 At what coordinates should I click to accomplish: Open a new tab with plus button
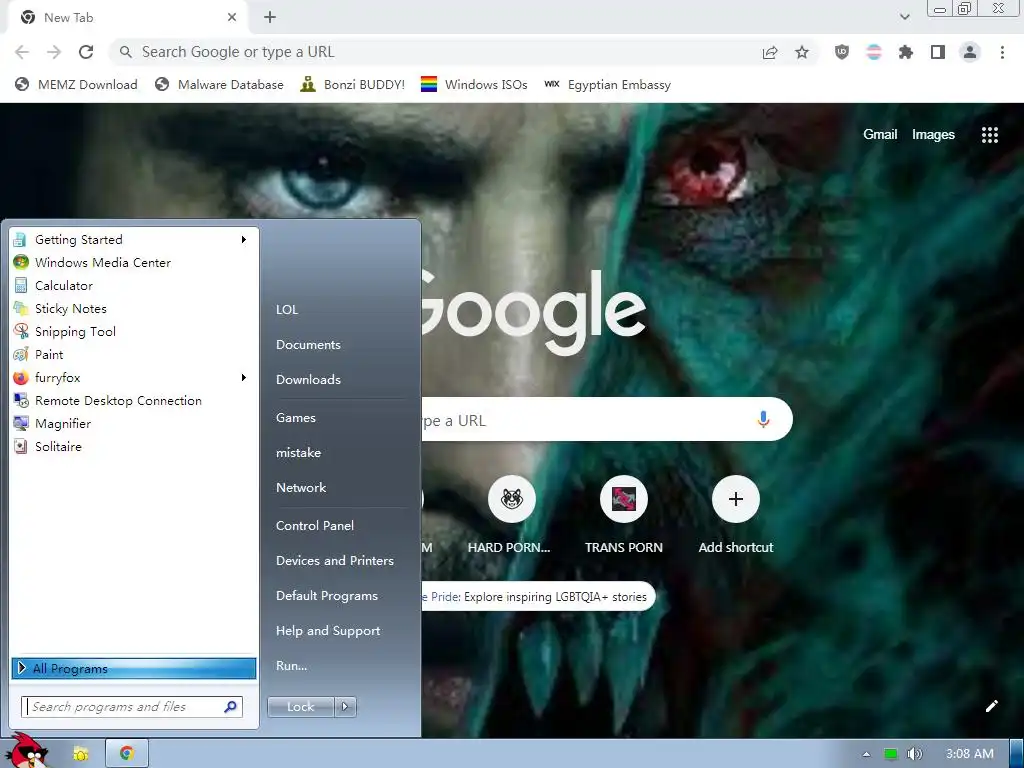pos(270,18)
